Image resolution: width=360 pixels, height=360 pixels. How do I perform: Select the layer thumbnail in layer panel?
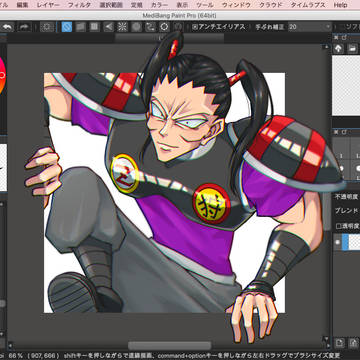(x=355, y=242)
